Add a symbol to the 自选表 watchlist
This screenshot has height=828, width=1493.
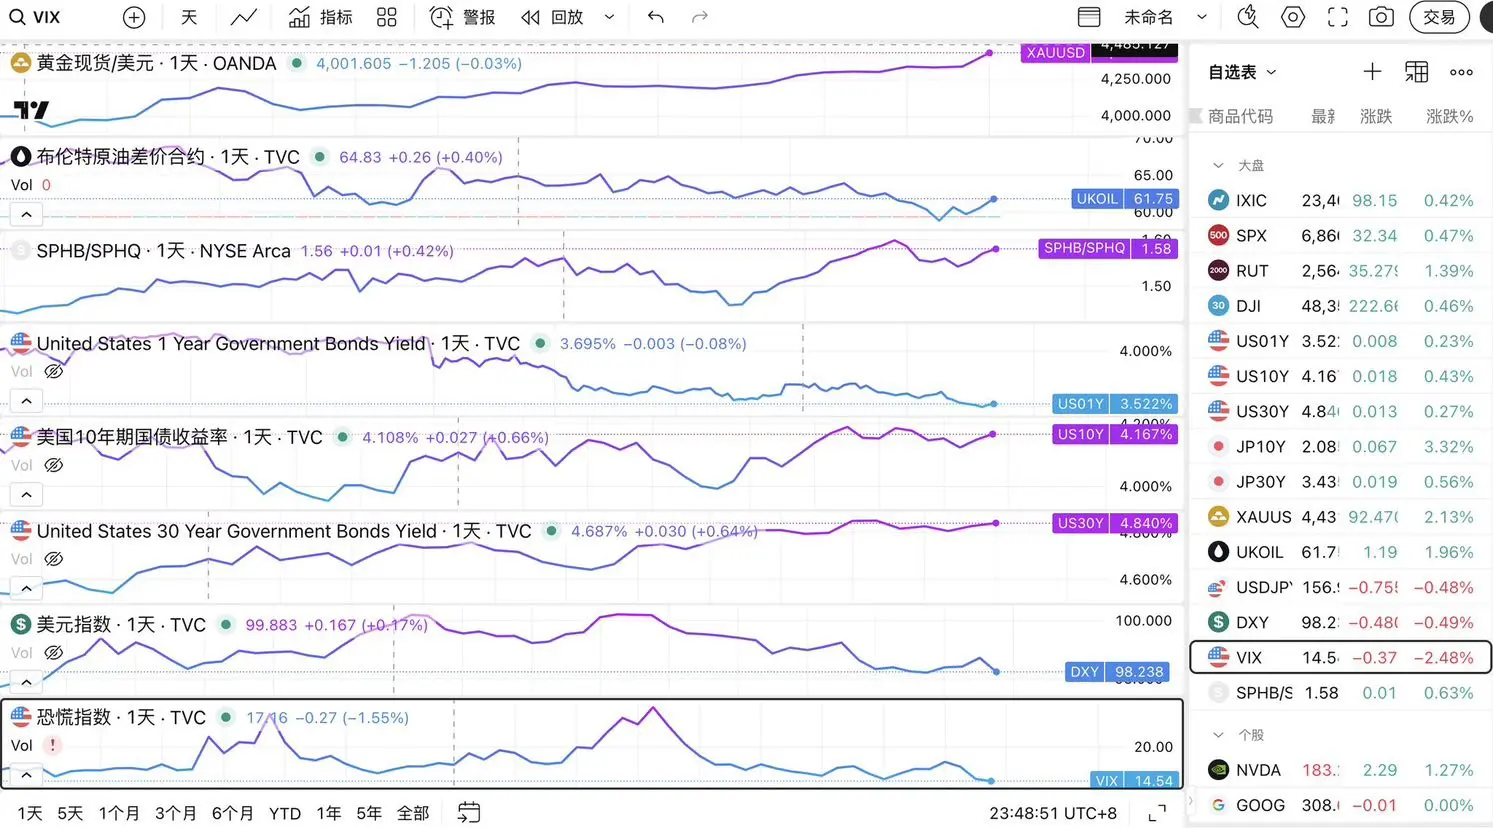(x=1372, y=72)
